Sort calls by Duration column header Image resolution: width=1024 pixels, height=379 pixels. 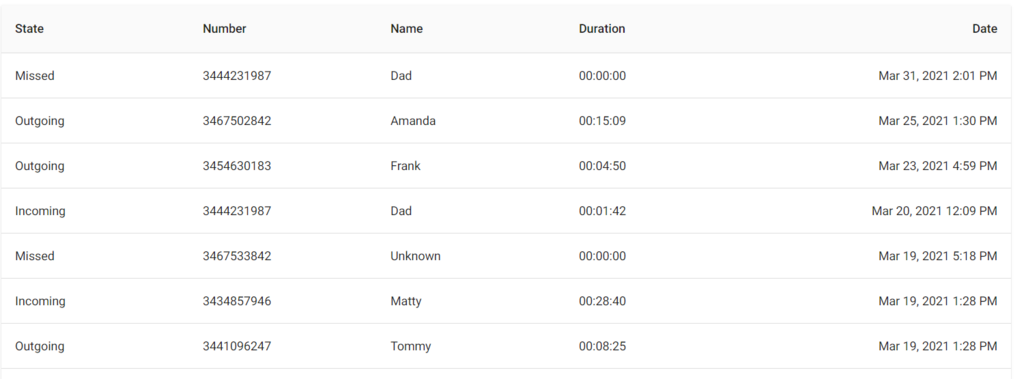click(601, 29)
